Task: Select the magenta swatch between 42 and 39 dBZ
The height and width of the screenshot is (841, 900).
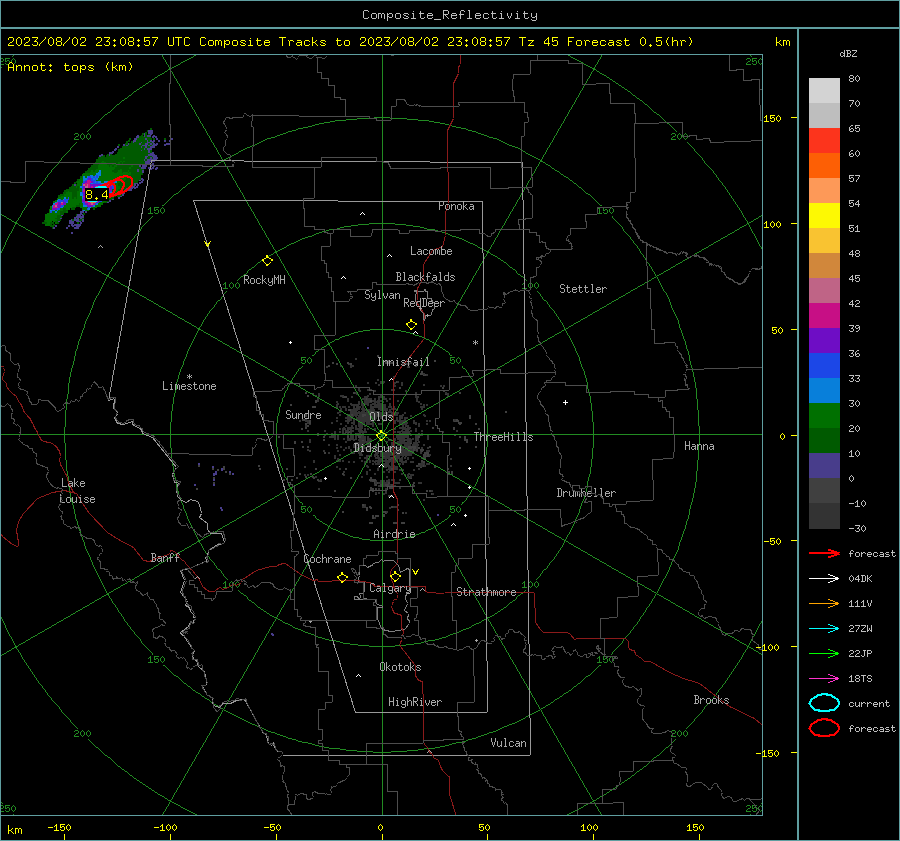Action: [824, 316]
